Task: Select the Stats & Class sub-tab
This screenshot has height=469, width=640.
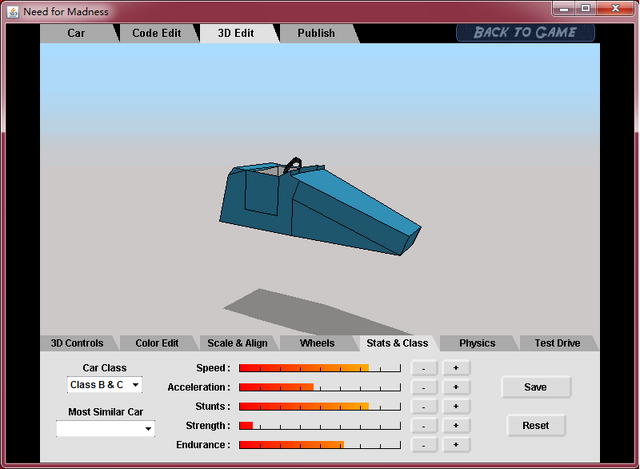Action: [397, 343]
